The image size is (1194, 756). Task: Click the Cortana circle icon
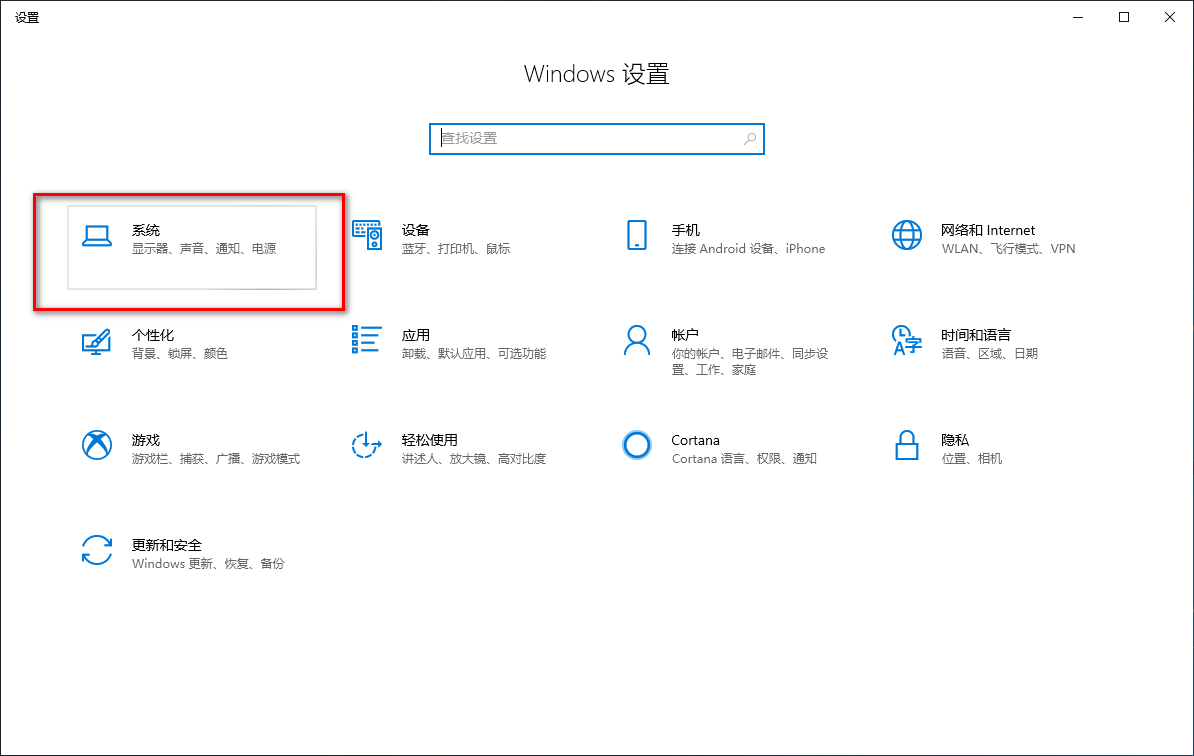[637, 445]
